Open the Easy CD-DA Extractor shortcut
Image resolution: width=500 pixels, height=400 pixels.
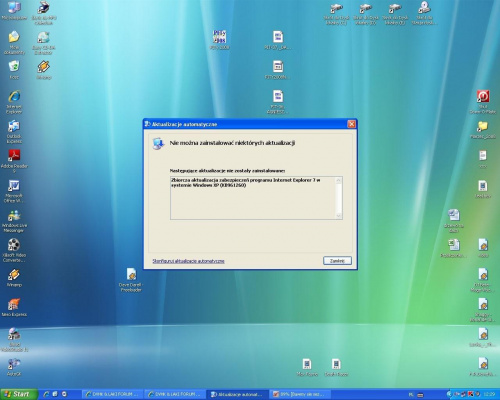43,43
